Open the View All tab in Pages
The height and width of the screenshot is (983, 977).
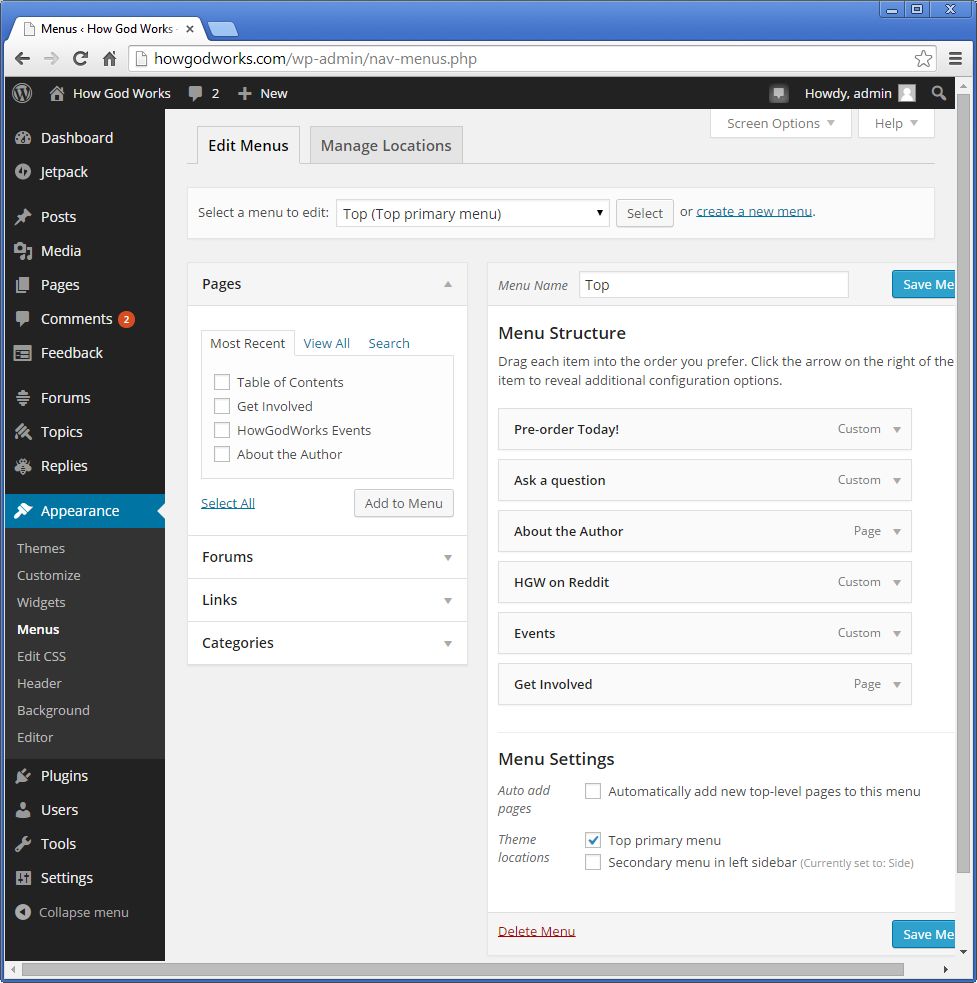tap(326, 342)
